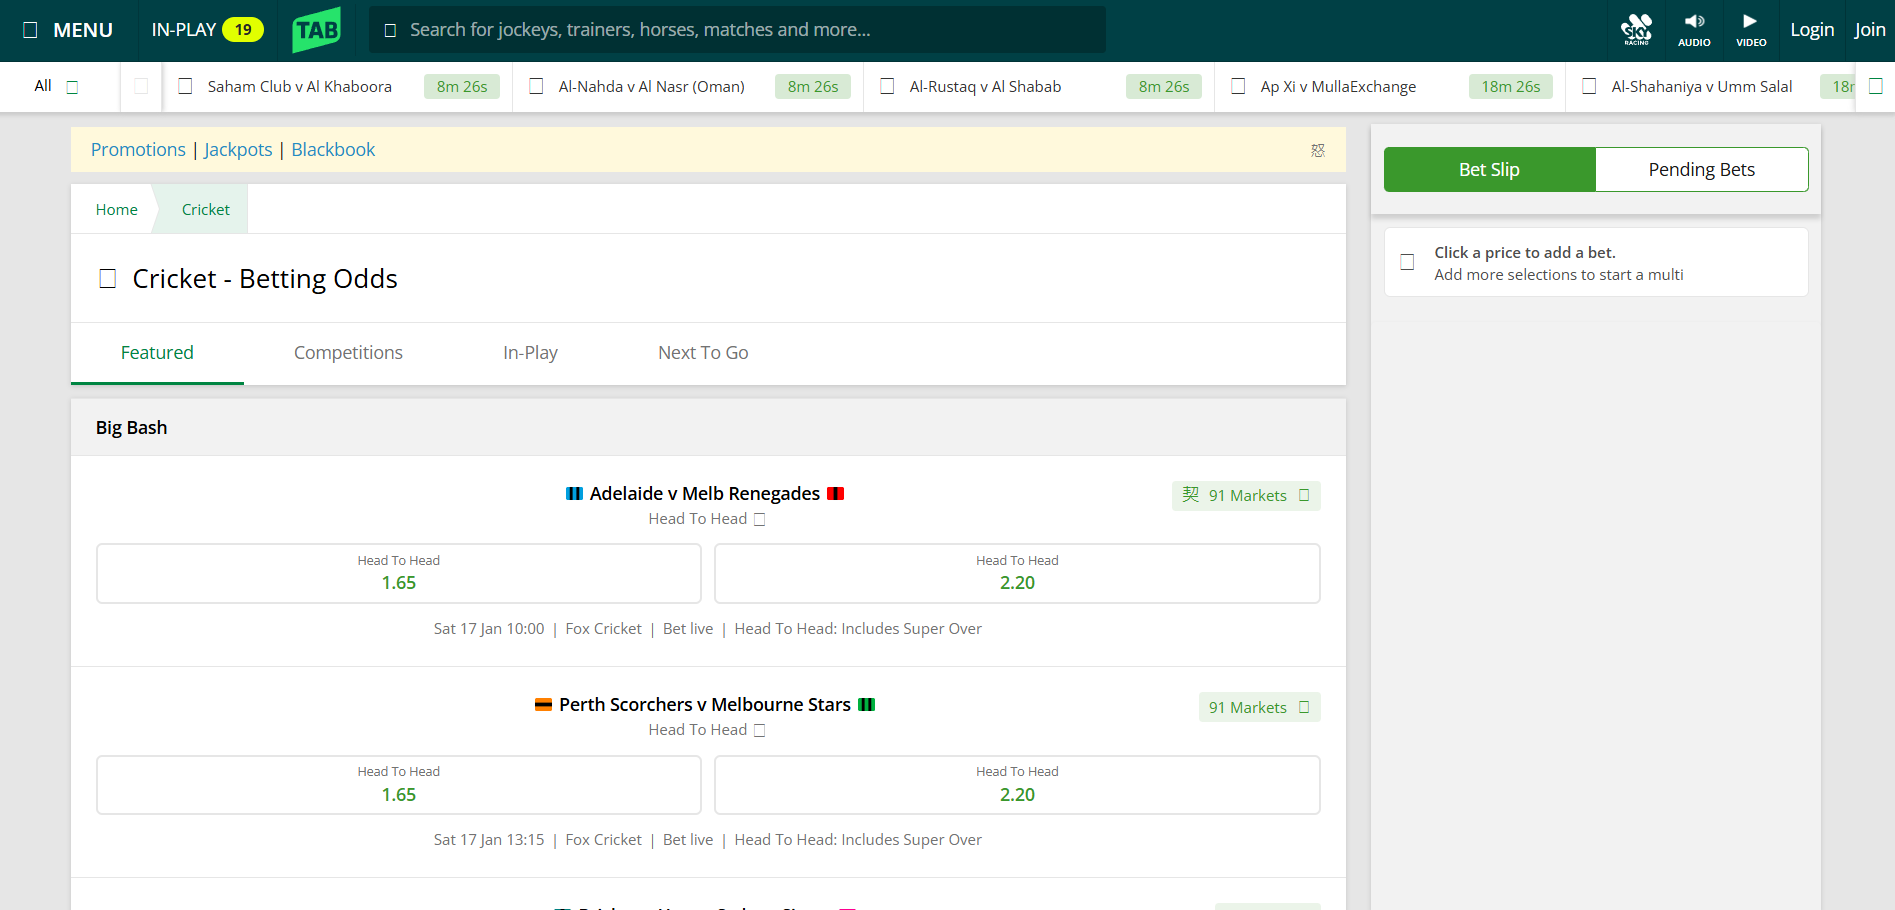This screenshot has height=910, width=1895.
Task: Bet on Melbourne Stars at 2.20 odds
Action: (1017, 785)
